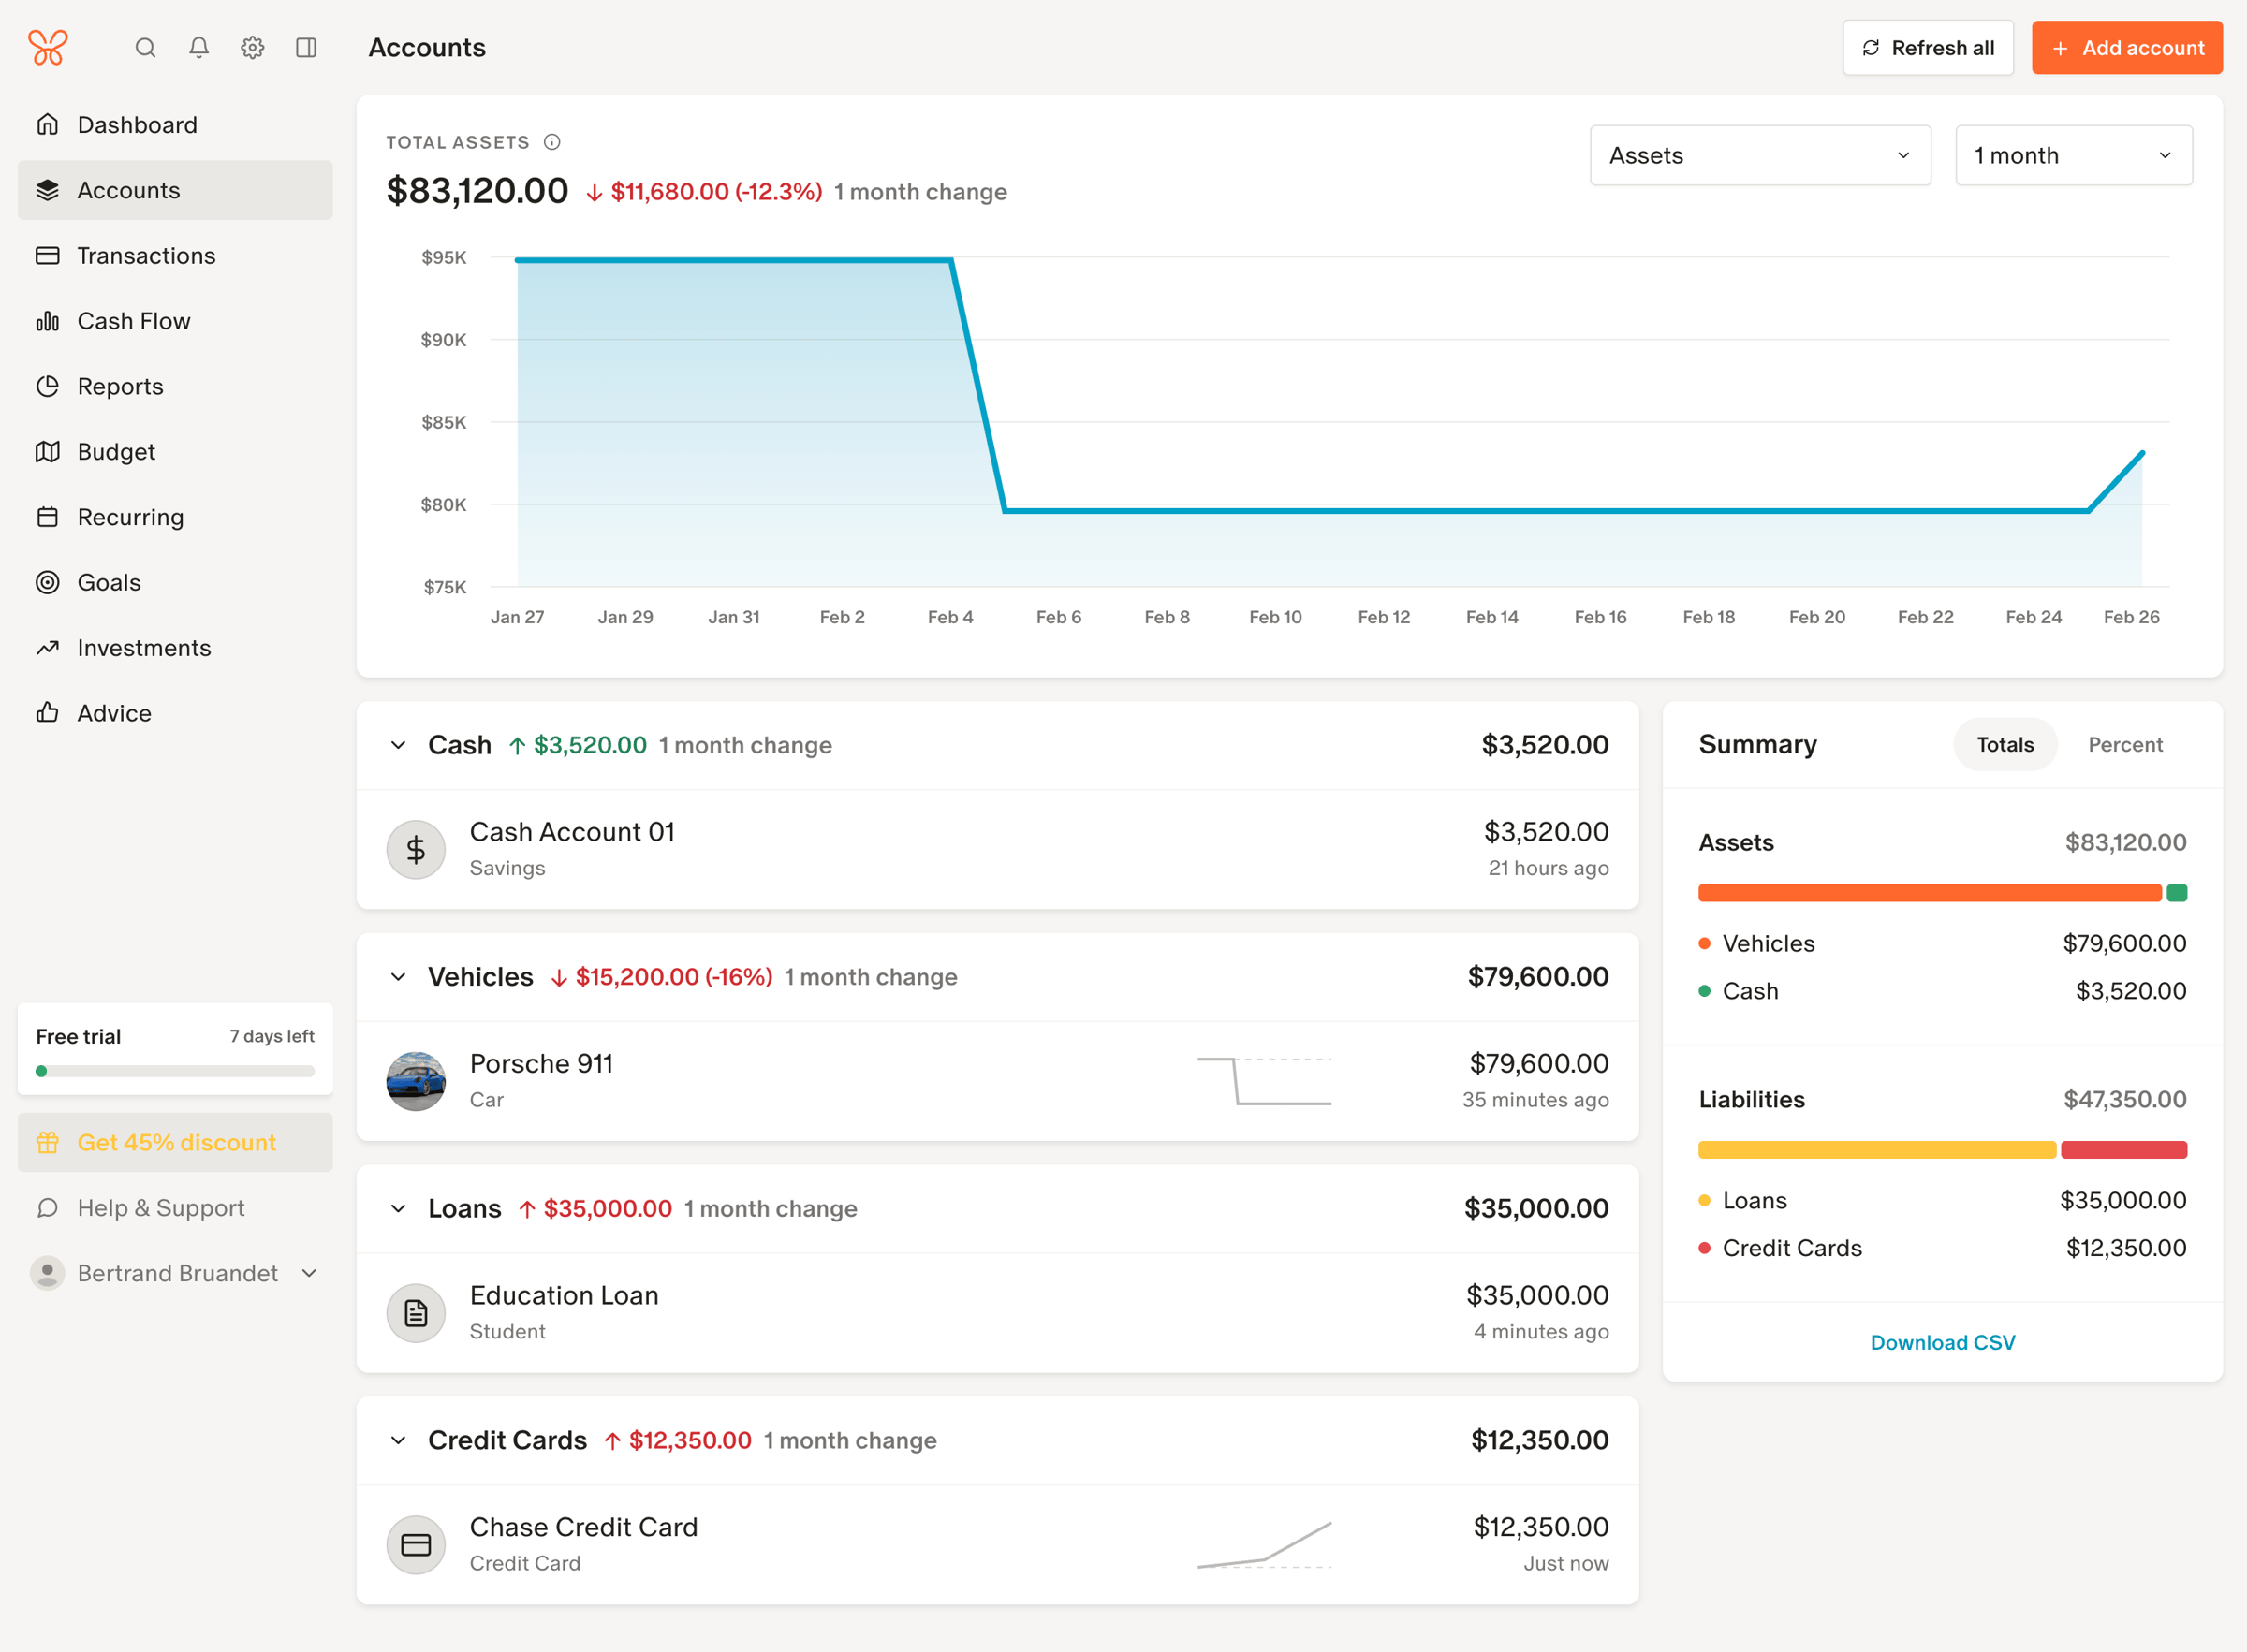Click Chase Credit Card icon
The height and width of the screenshot is (1652, 2247).
[416, 1545]
